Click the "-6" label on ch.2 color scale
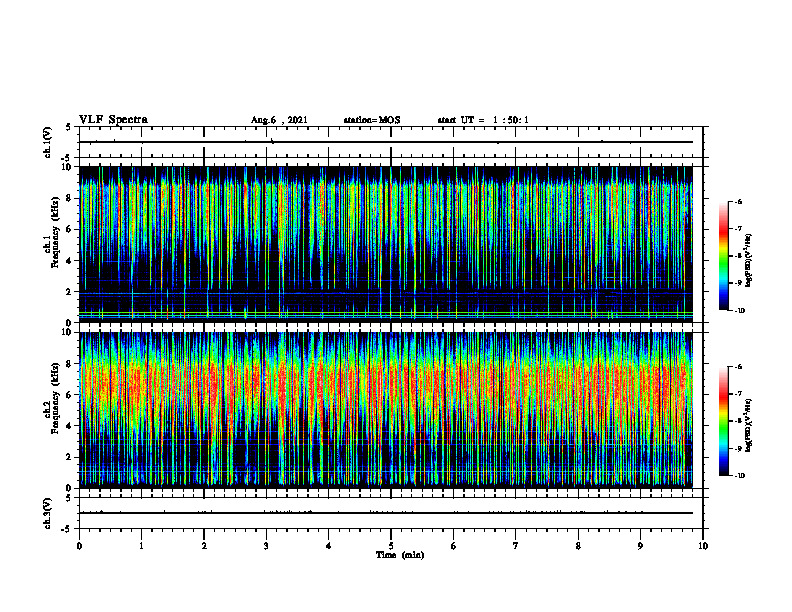 [738, 367]
